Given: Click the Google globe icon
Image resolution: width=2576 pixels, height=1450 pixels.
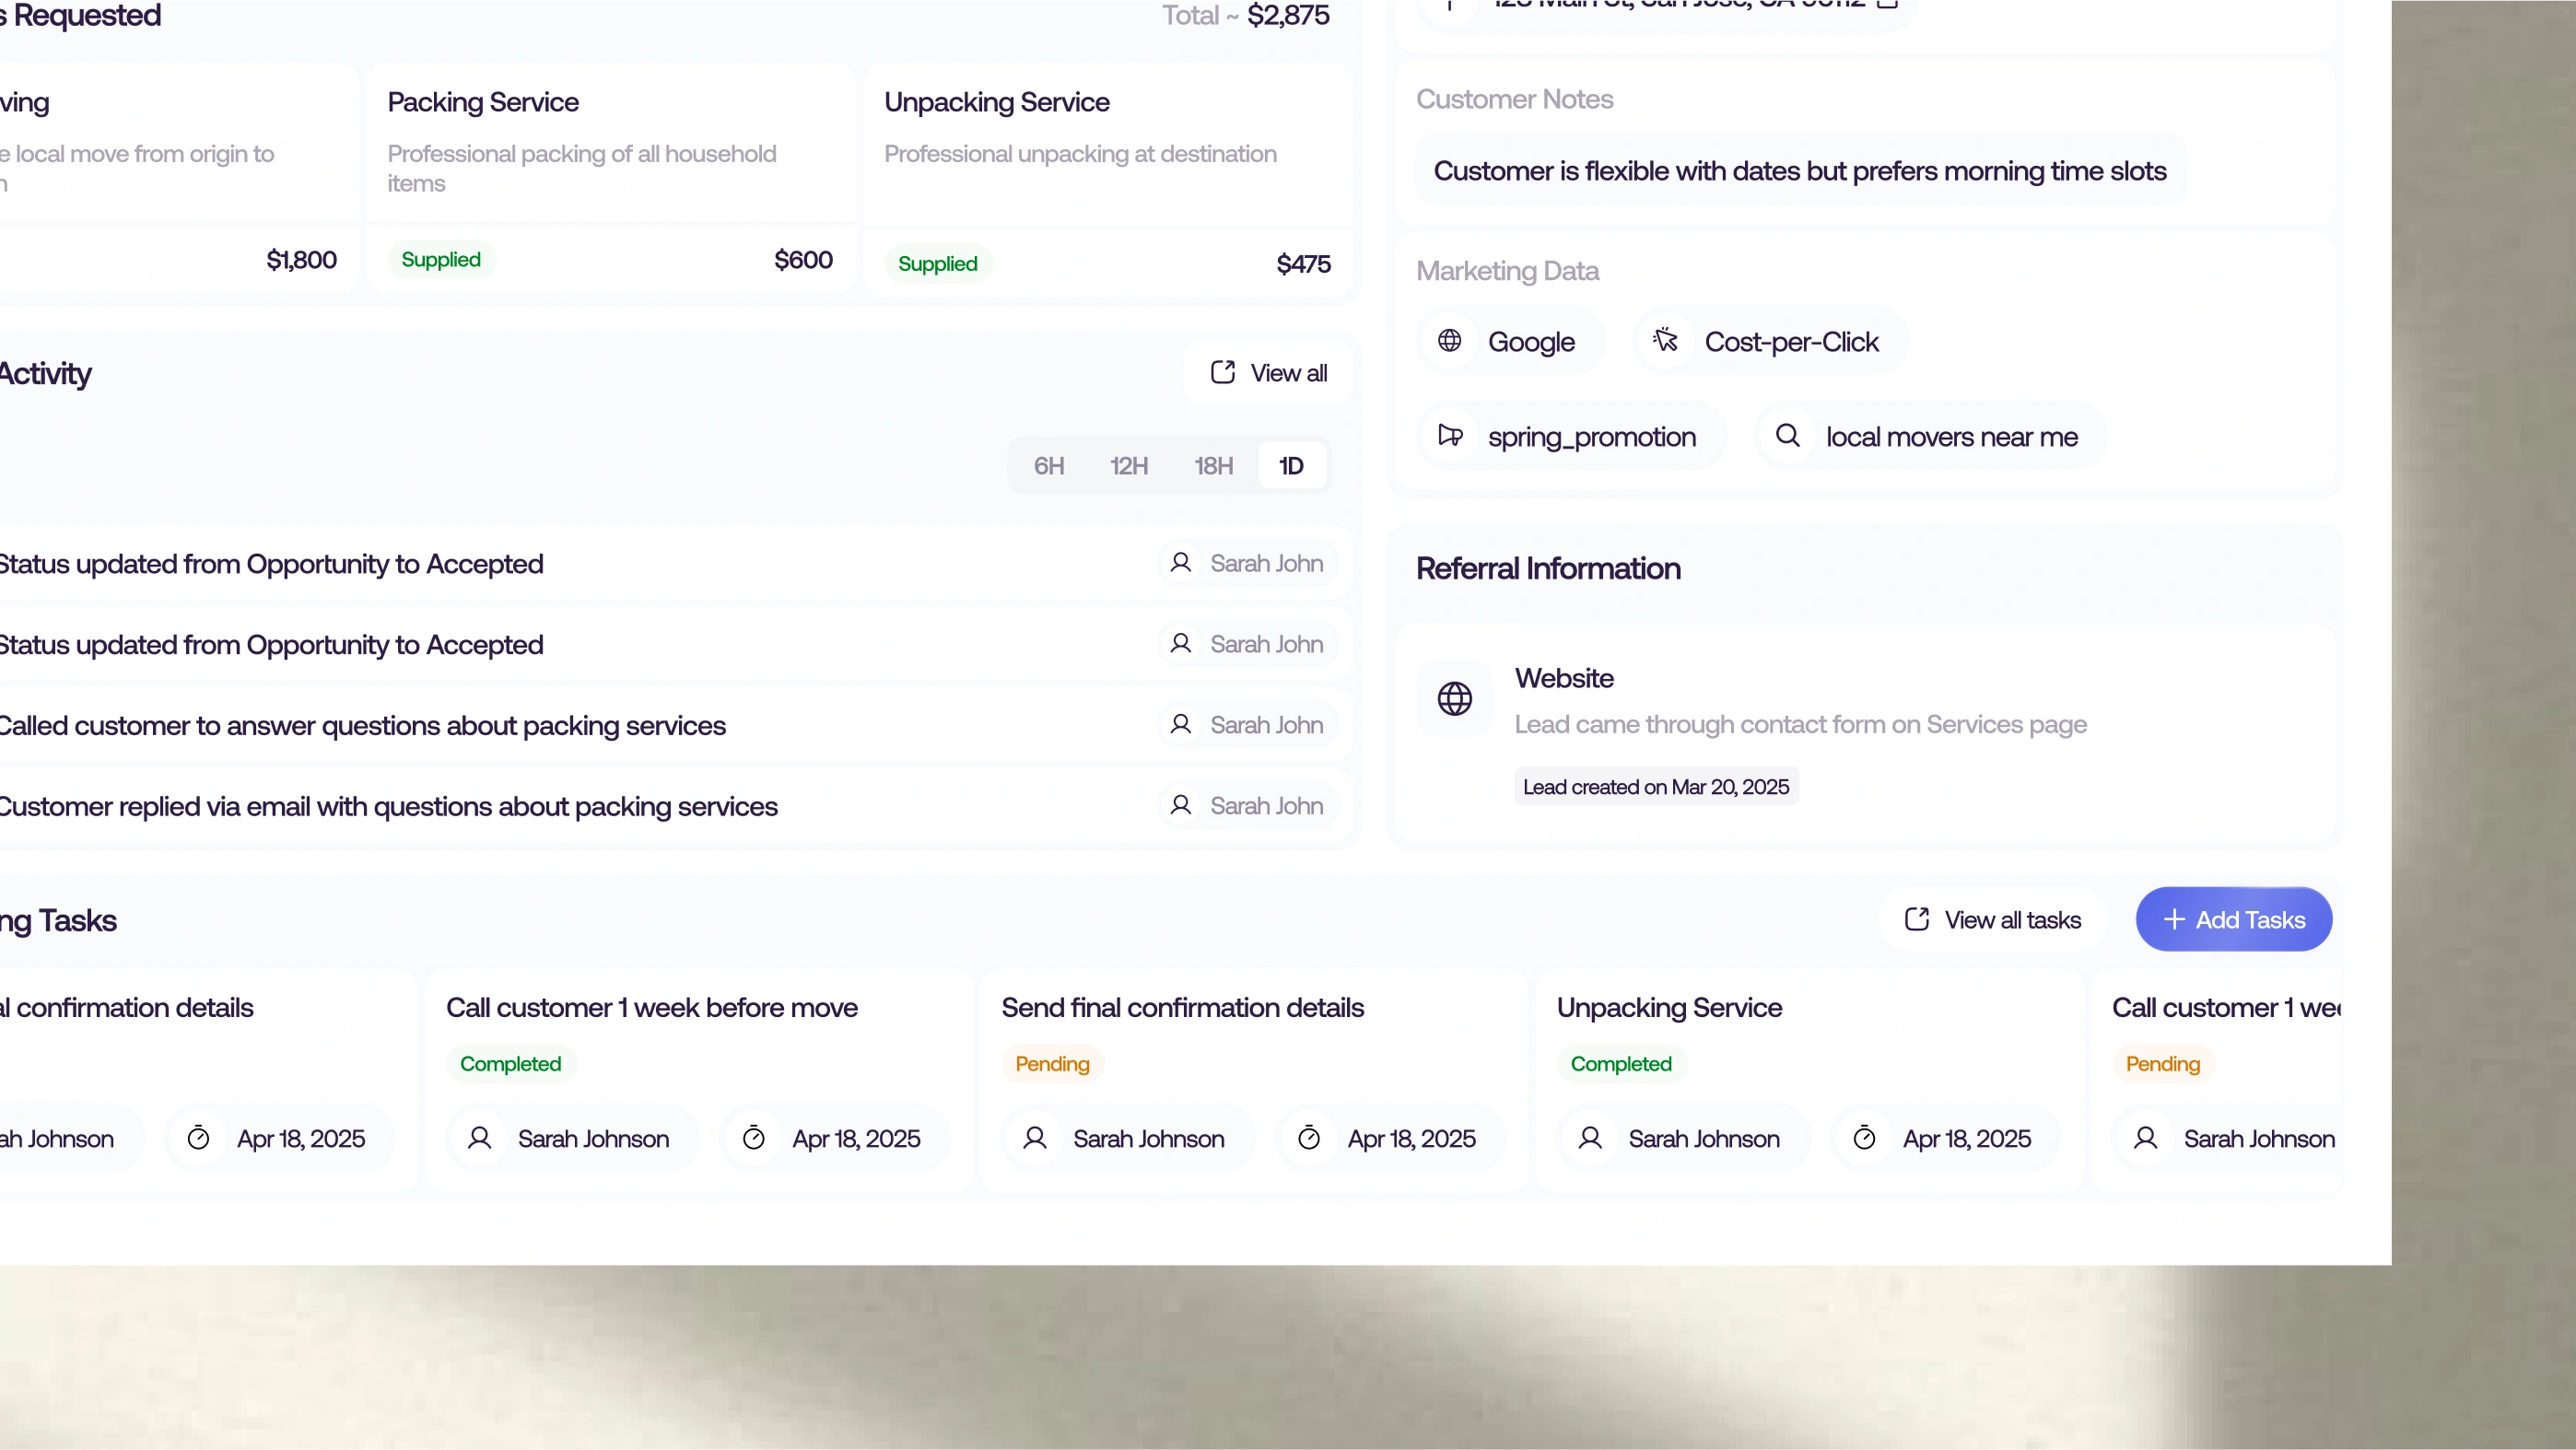Looking at the screenshot, I should pos(1449,341).
